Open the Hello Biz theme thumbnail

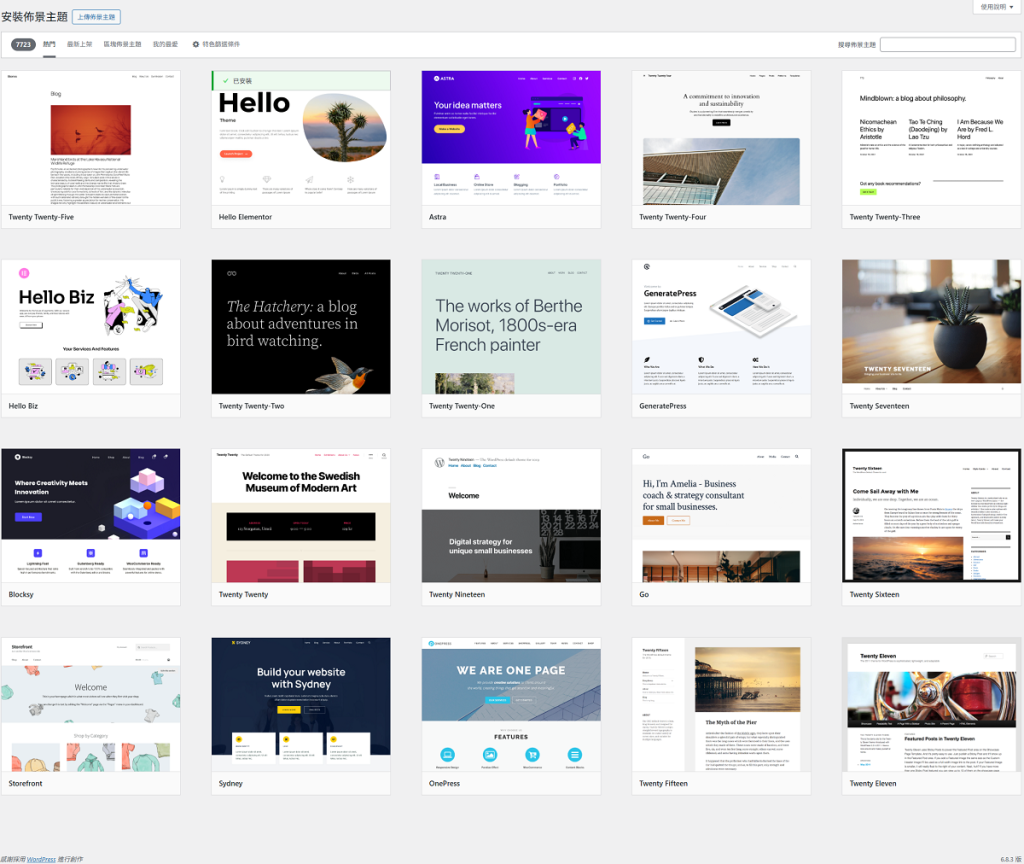[91, 327]
